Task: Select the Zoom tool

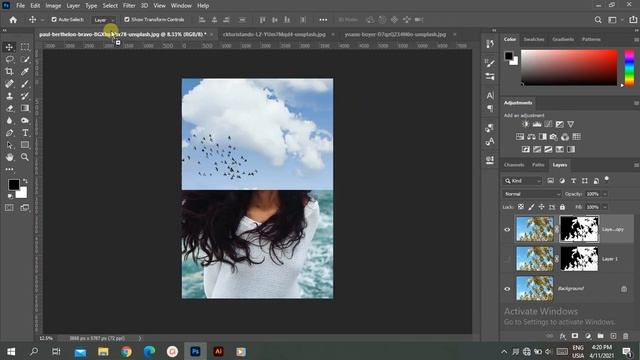Action: coord(25,157)
